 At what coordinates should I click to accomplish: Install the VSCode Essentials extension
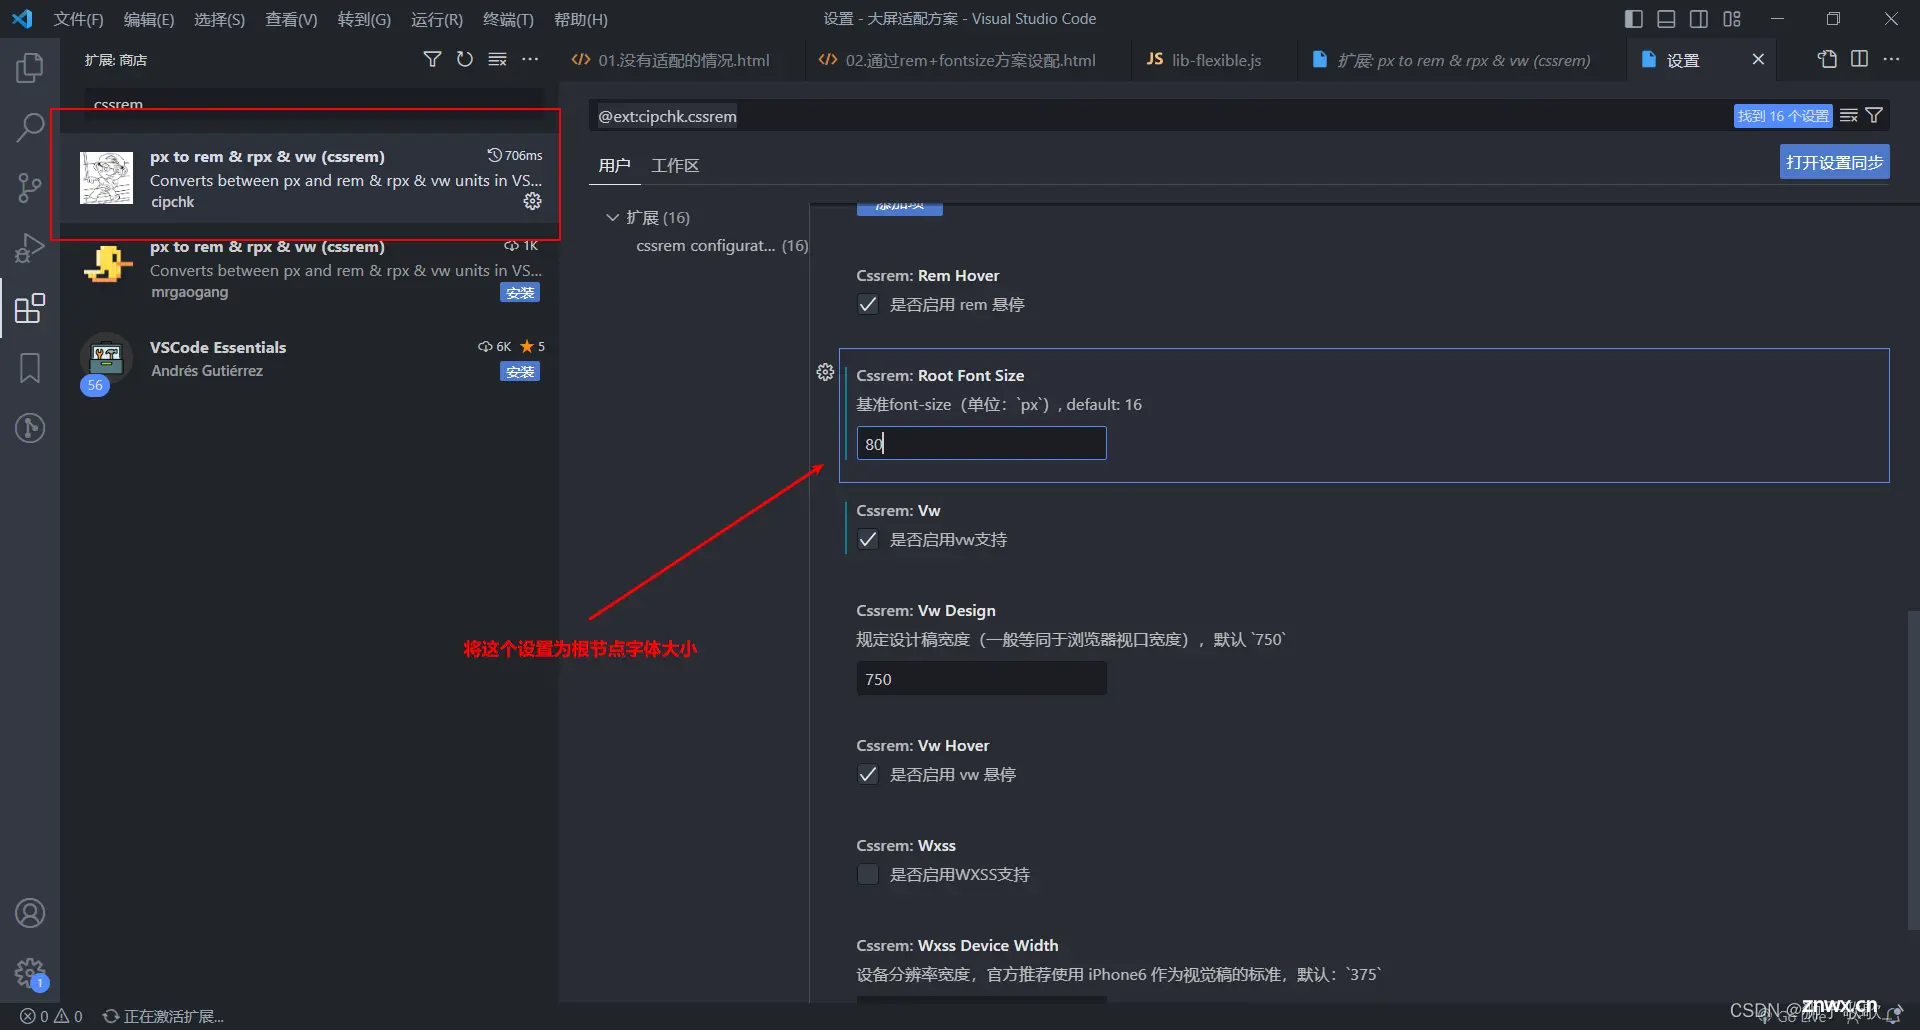click(x=520, y=372)
